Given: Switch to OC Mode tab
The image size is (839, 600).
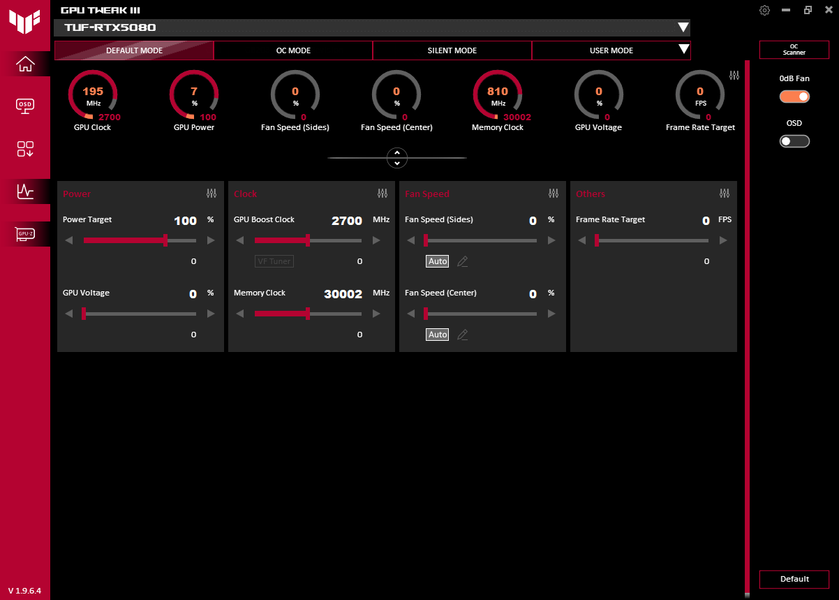Looking at the screenshot, I should click(x=293, y=50).
